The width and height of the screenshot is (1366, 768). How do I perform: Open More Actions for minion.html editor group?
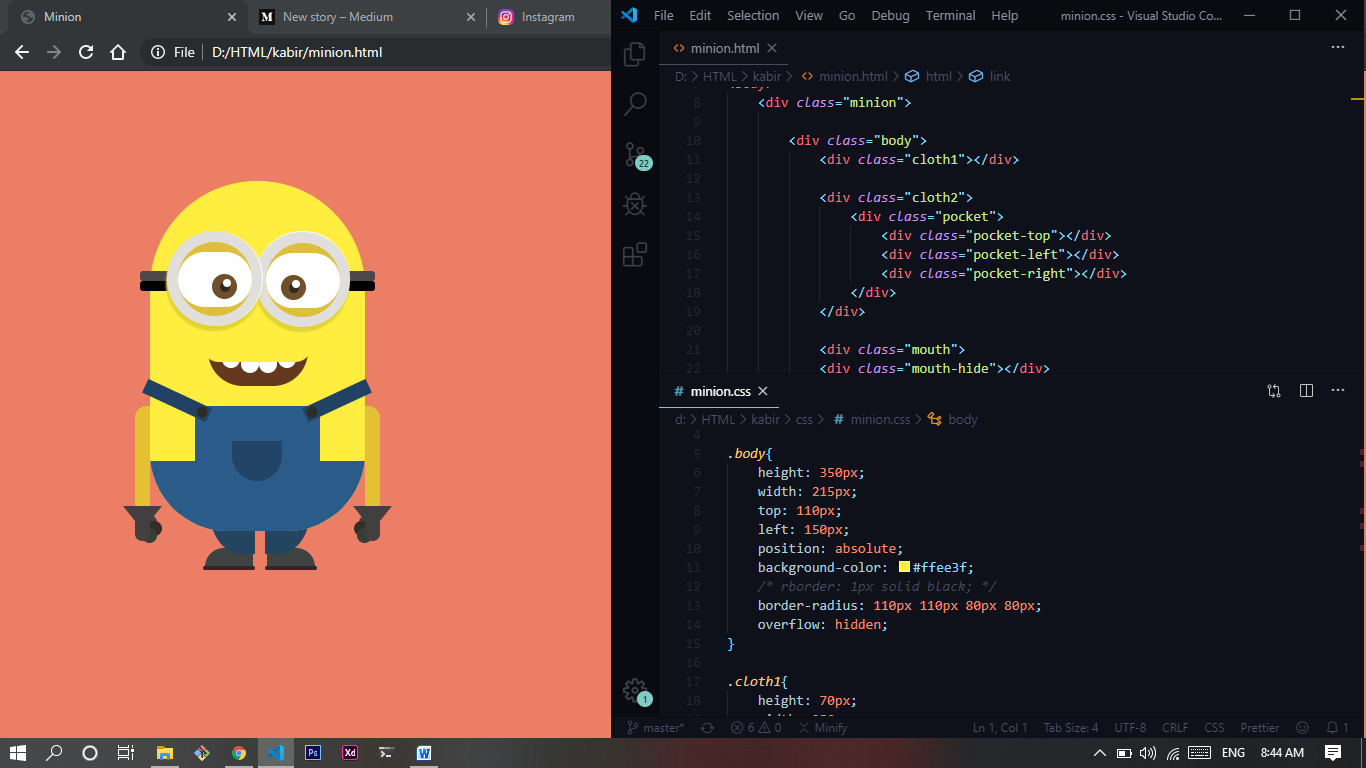pos(1338,47)
